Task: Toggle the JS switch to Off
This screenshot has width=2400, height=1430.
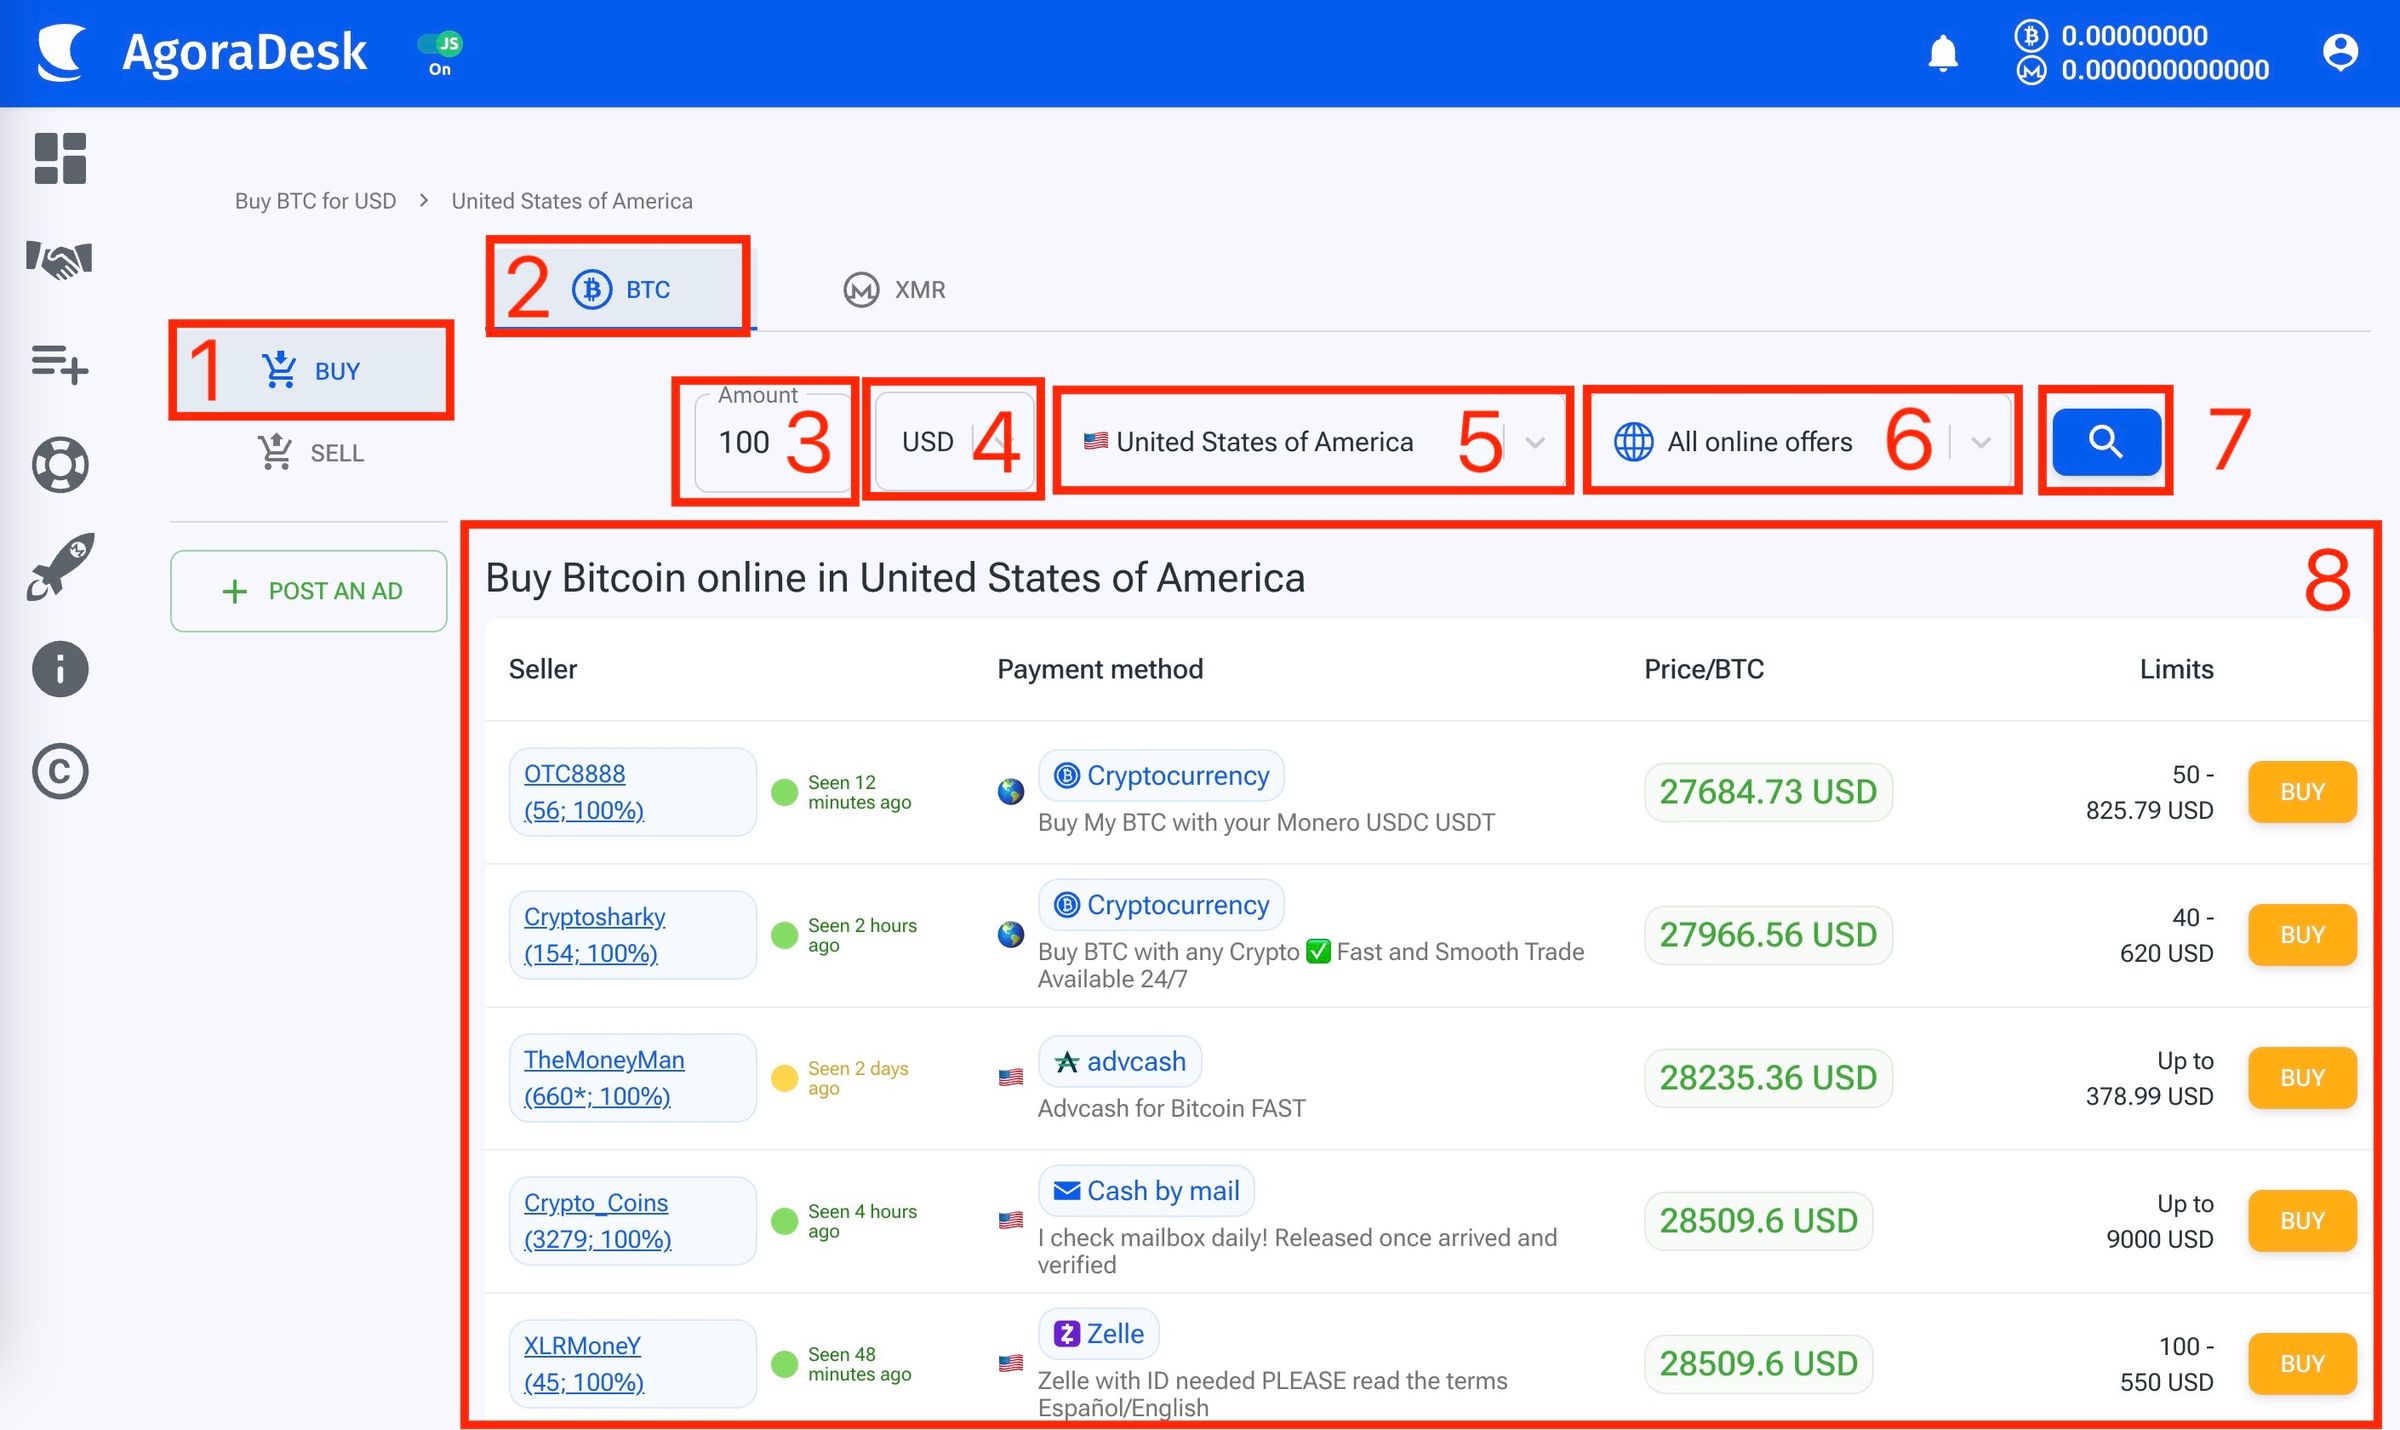Action: [x=440, y=44]
